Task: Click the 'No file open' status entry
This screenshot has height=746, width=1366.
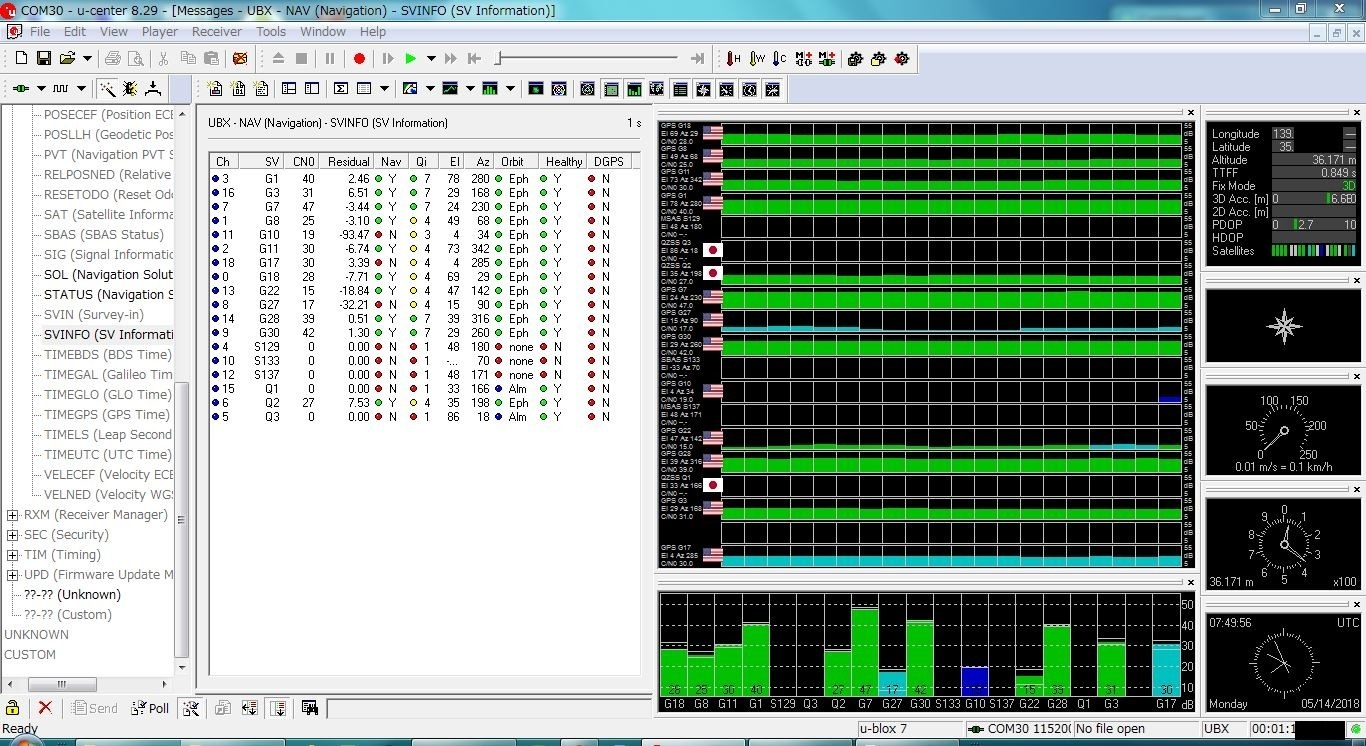Action: (1110, 729)
